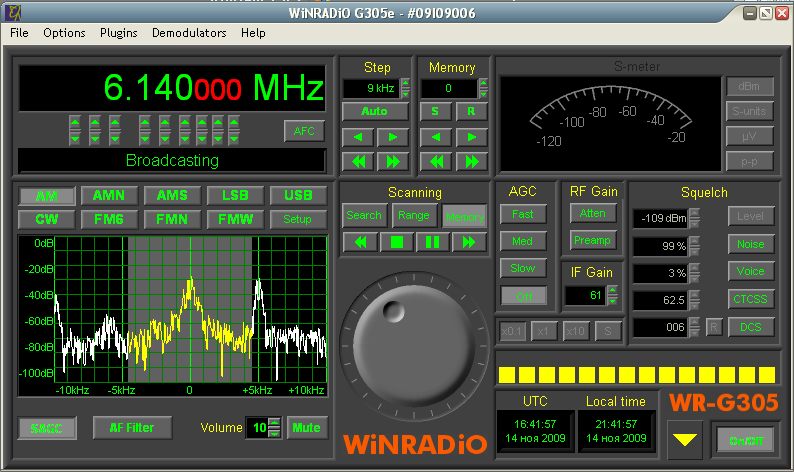Select CW demodulation mode
This screenshot has width=794, height=472.
pyautogui.click(x=47, y=219)
